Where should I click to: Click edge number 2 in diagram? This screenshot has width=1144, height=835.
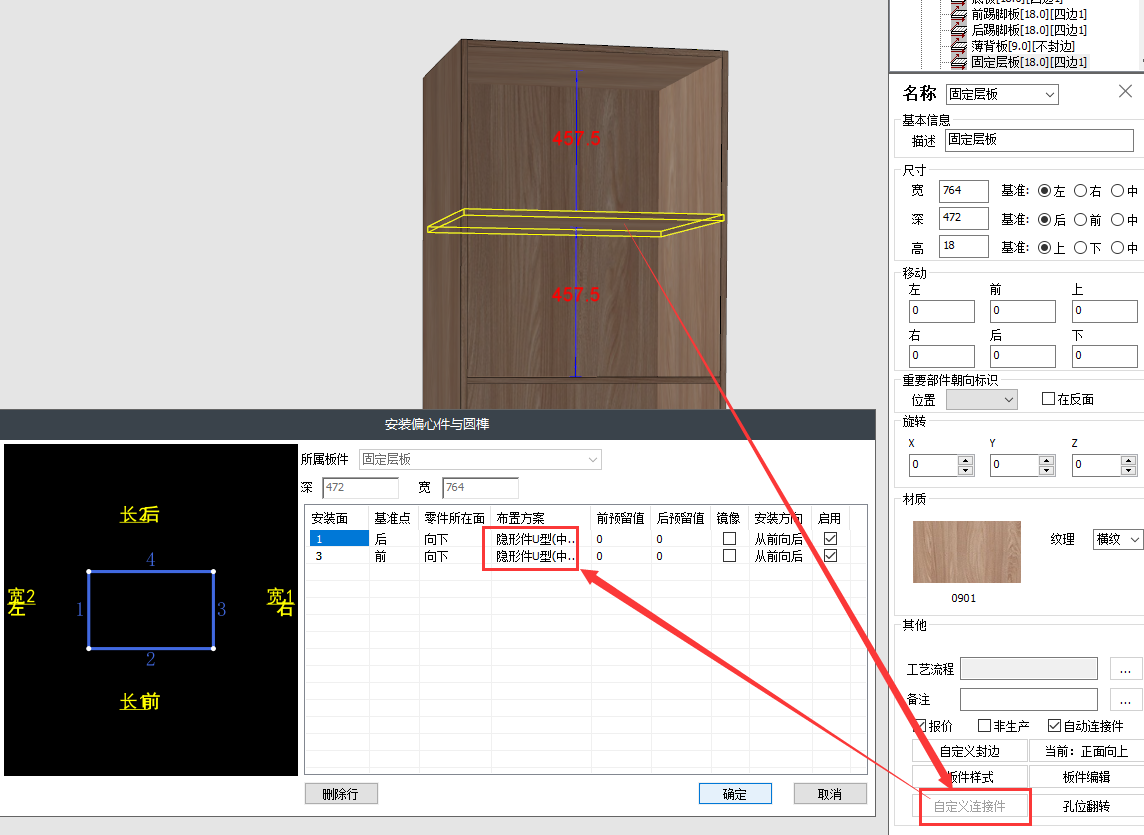(x=150, y=659)
